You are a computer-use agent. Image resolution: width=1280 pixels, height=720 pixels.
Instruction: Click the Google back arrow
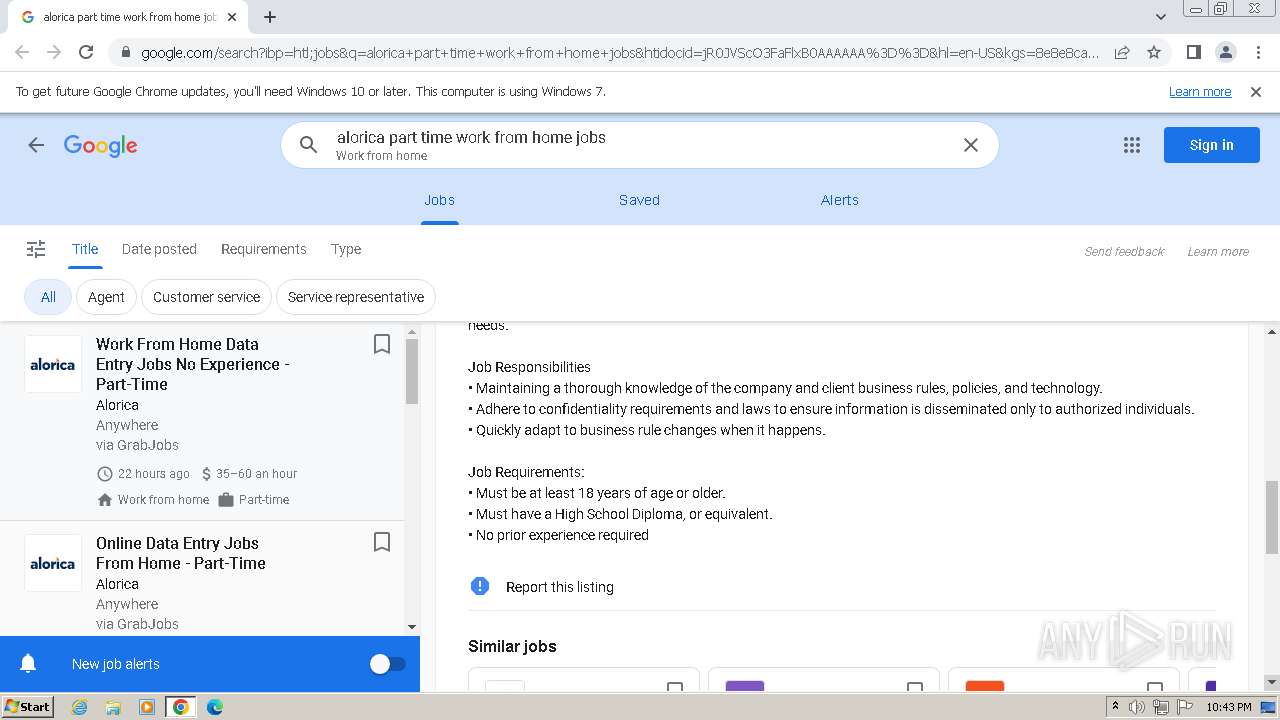[36, 145]
